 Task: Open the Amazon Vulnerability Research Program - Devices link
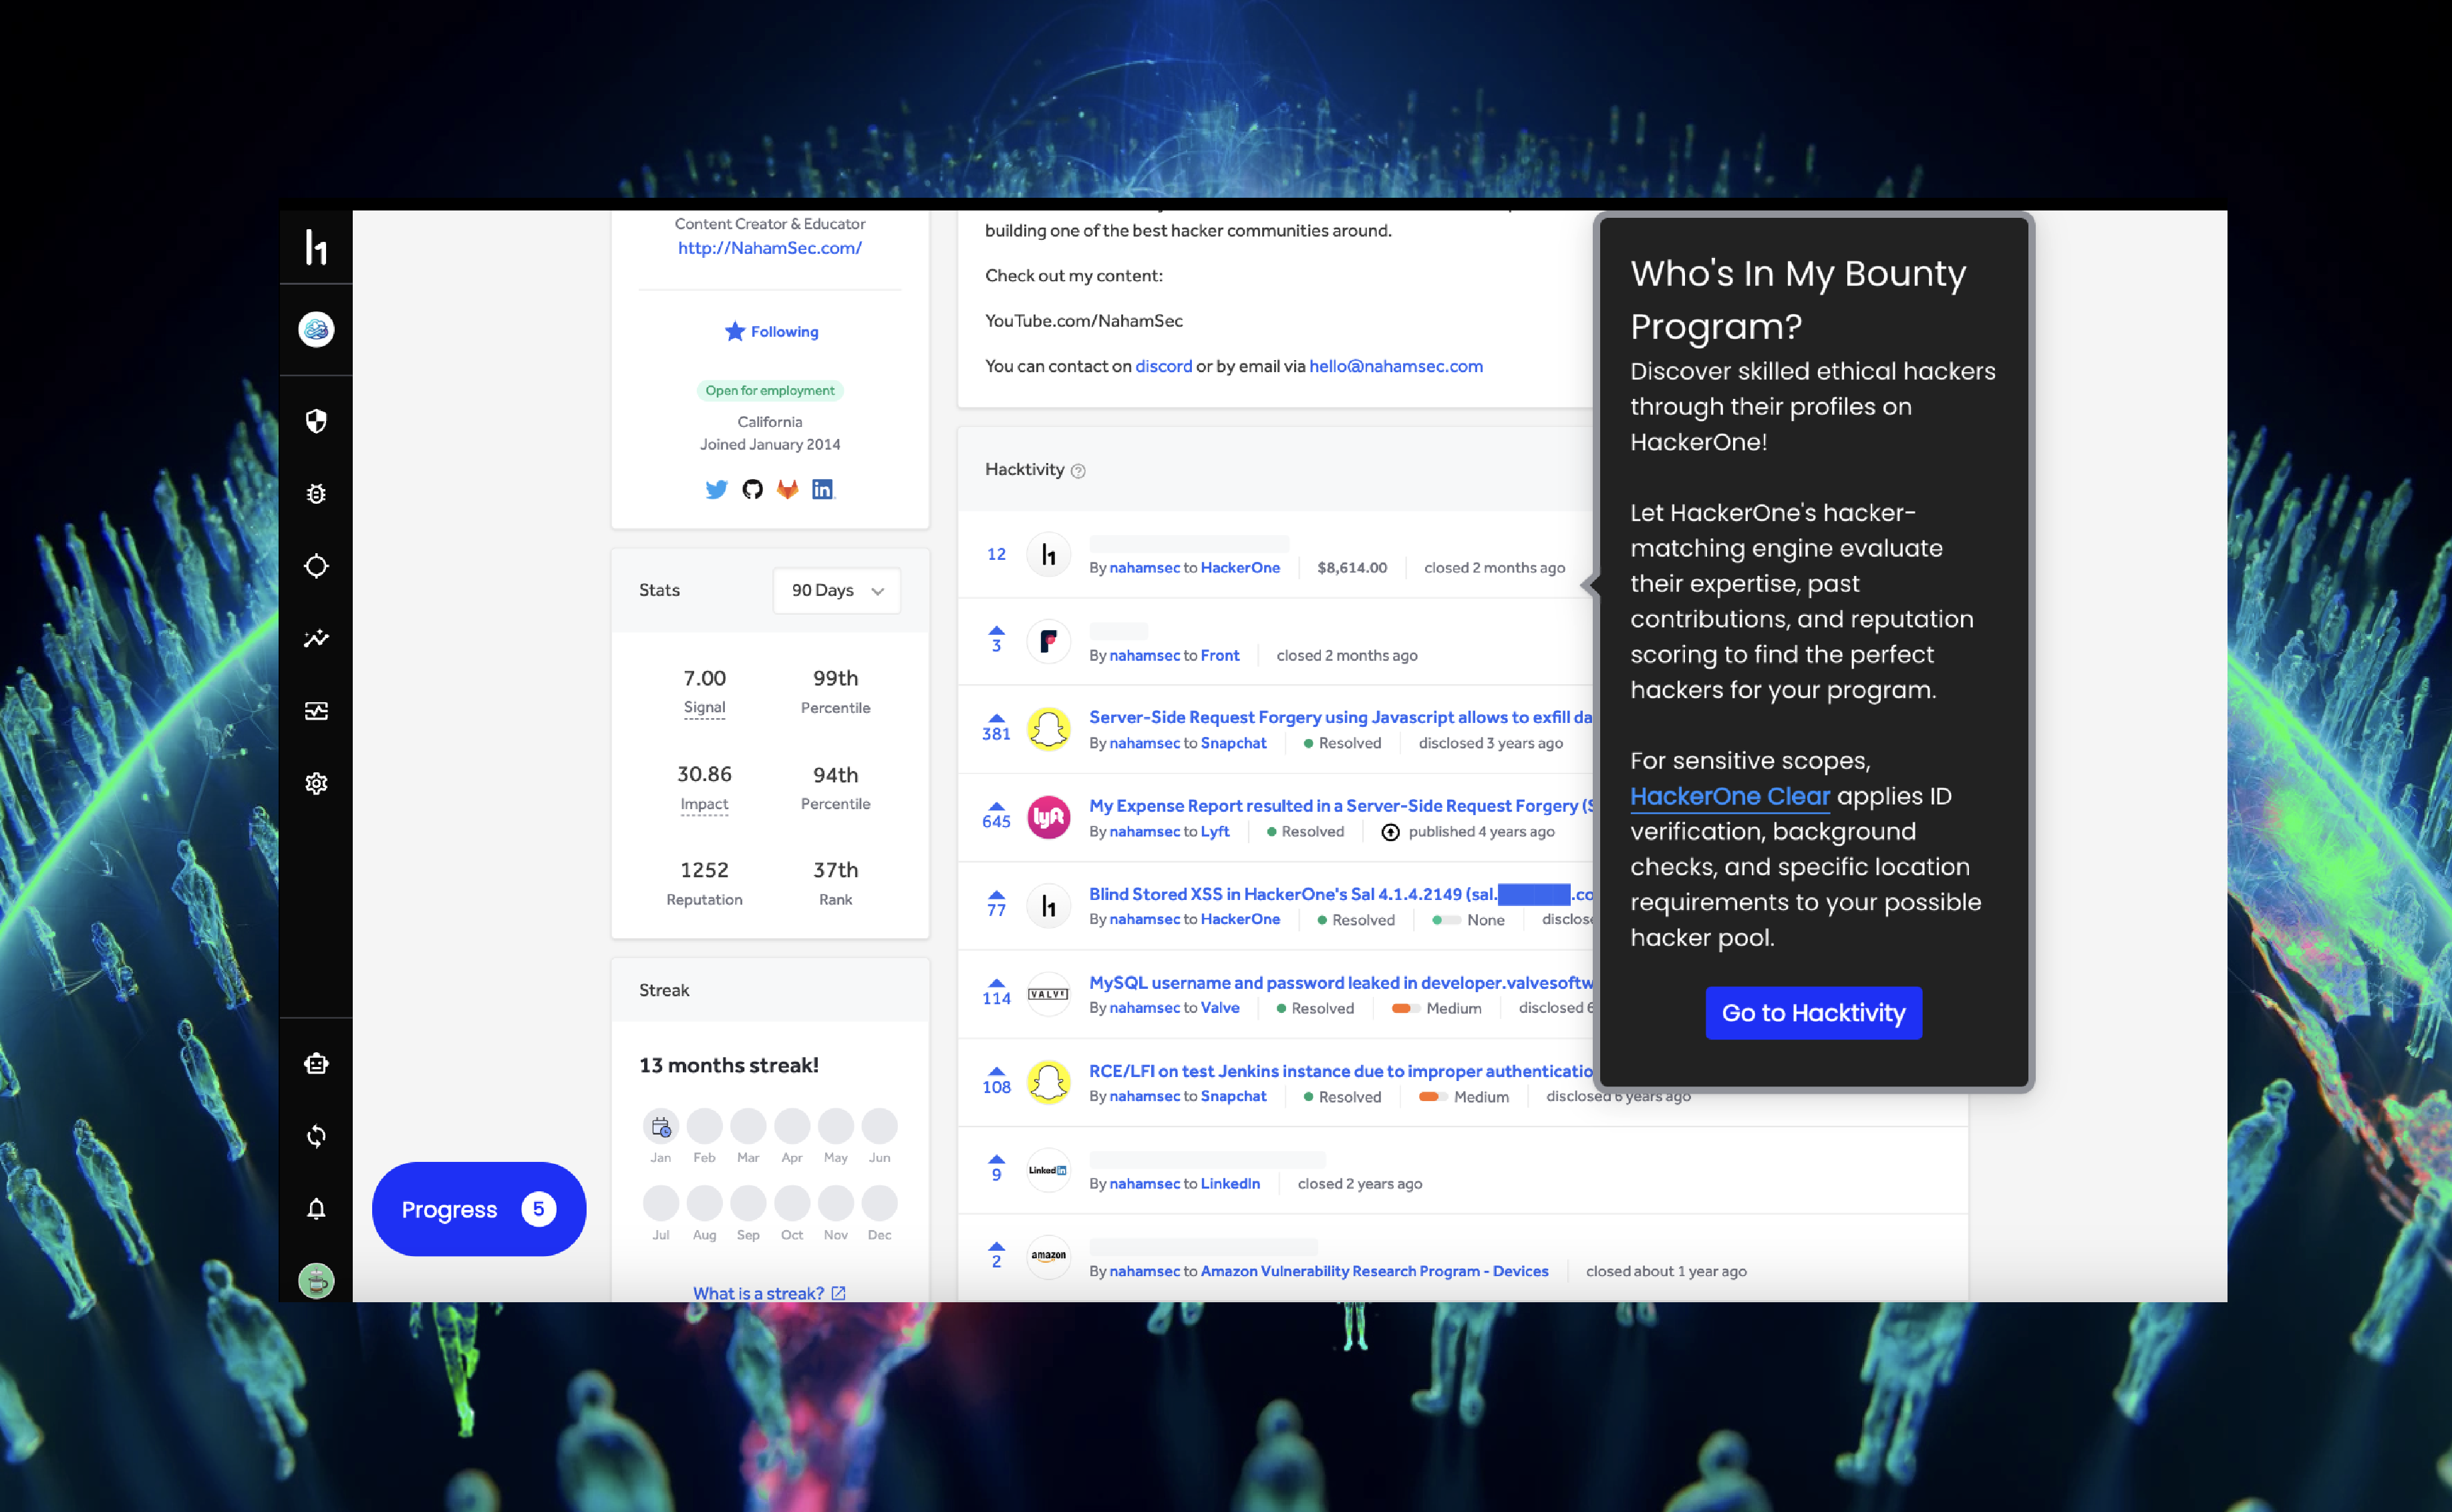[1374, 1271]
